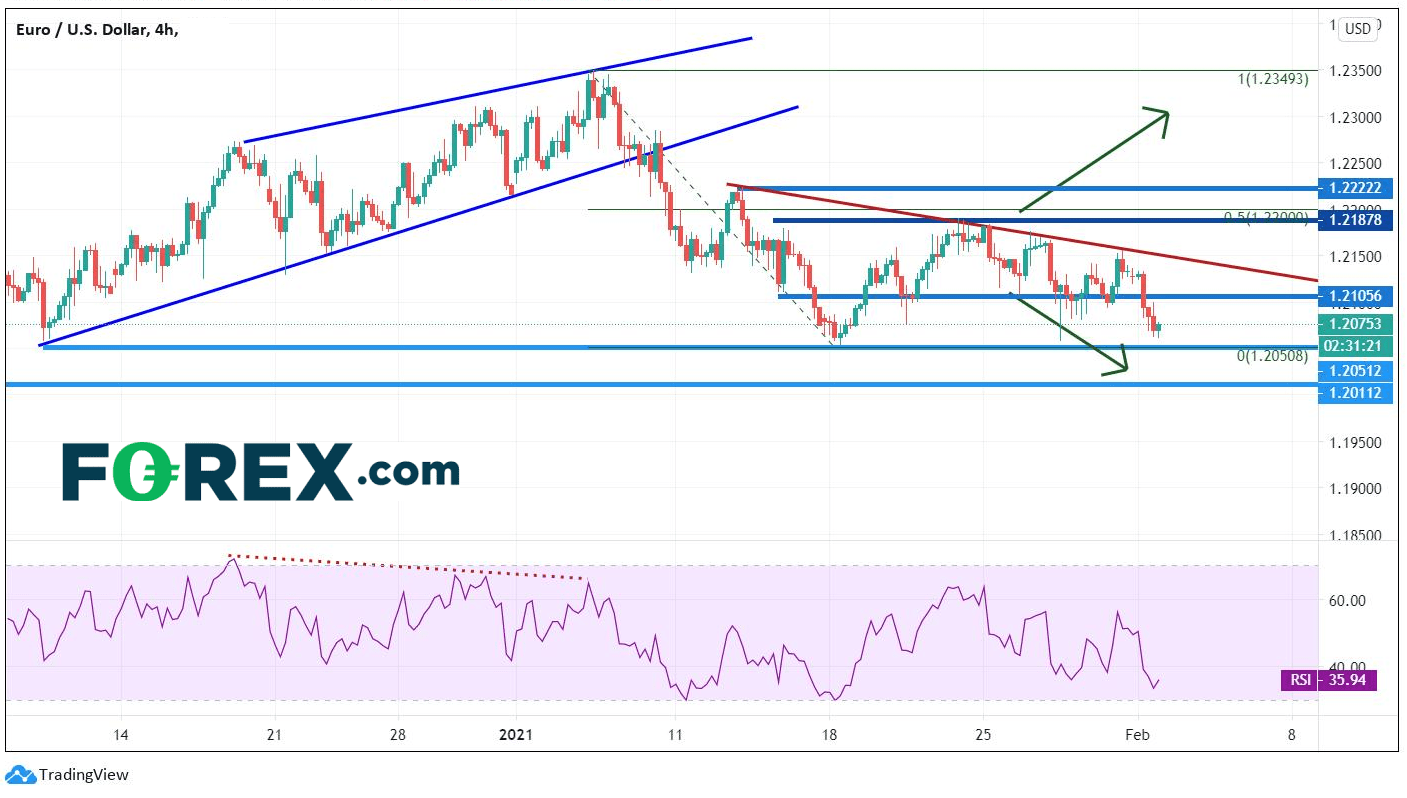Click the USD currency button
Screen dimensions: 1407x798
(1358, 29)
